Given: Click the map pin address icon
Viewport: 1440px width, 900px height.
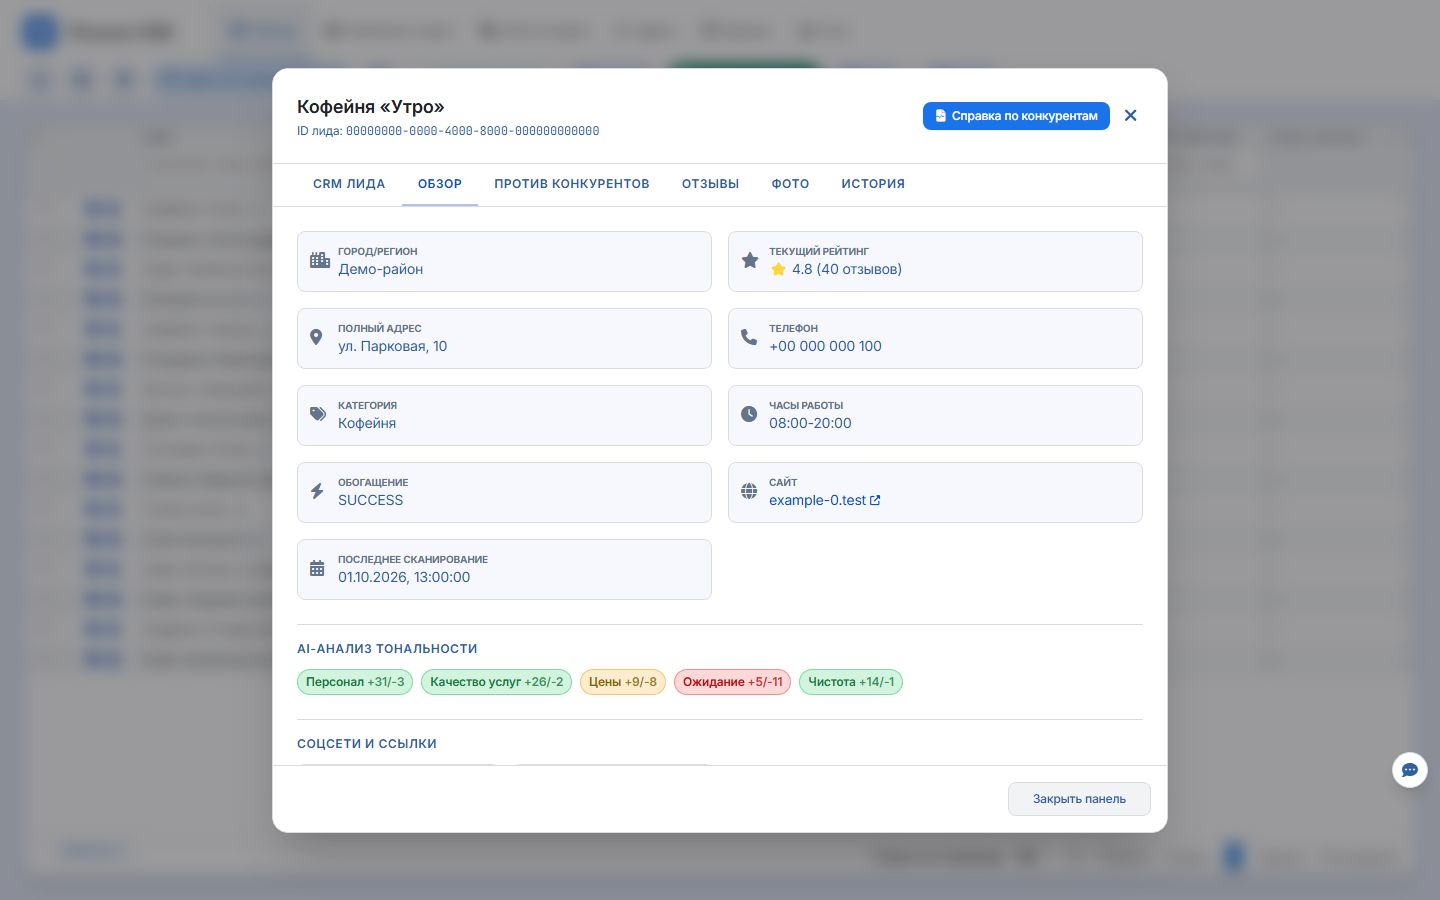Looking at the screenshot, I should tap(316, 337).
